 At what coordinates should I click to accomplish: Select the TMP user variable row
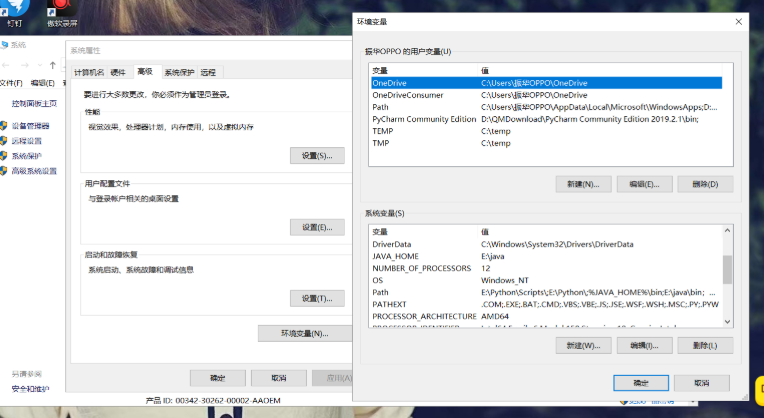coord(546,143)
